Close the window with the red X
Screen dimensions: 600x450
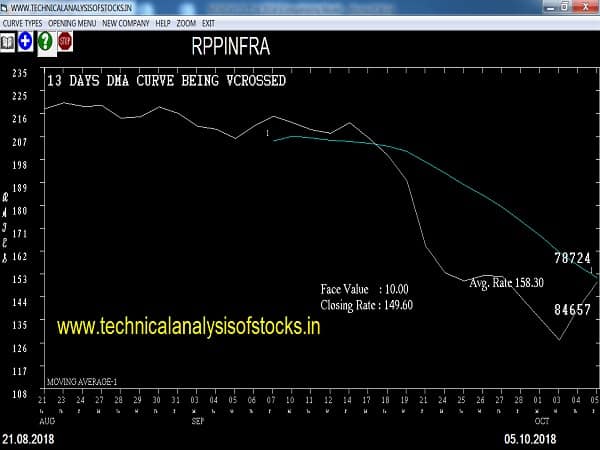tap(588, 7)
